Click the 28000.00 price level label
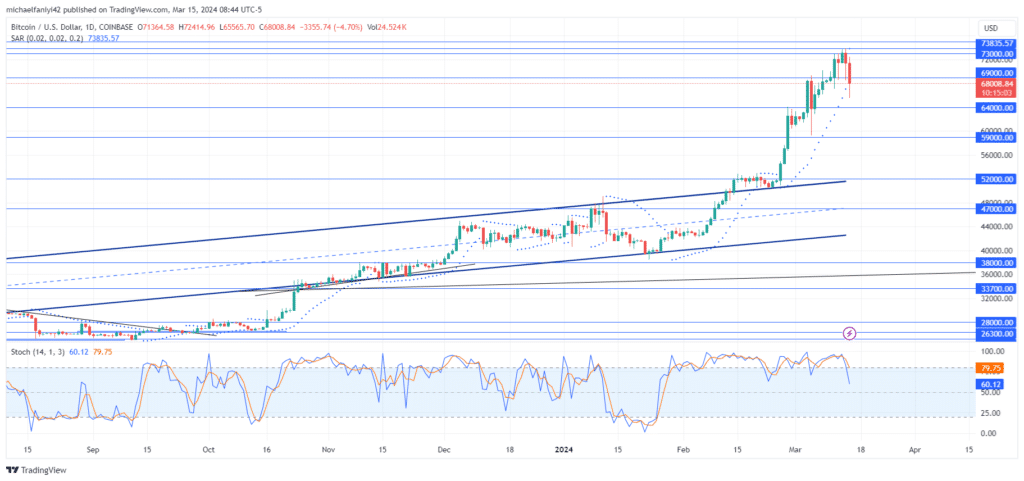The image size is (1024, 481). pyautogui.click(x=997, y=322)
